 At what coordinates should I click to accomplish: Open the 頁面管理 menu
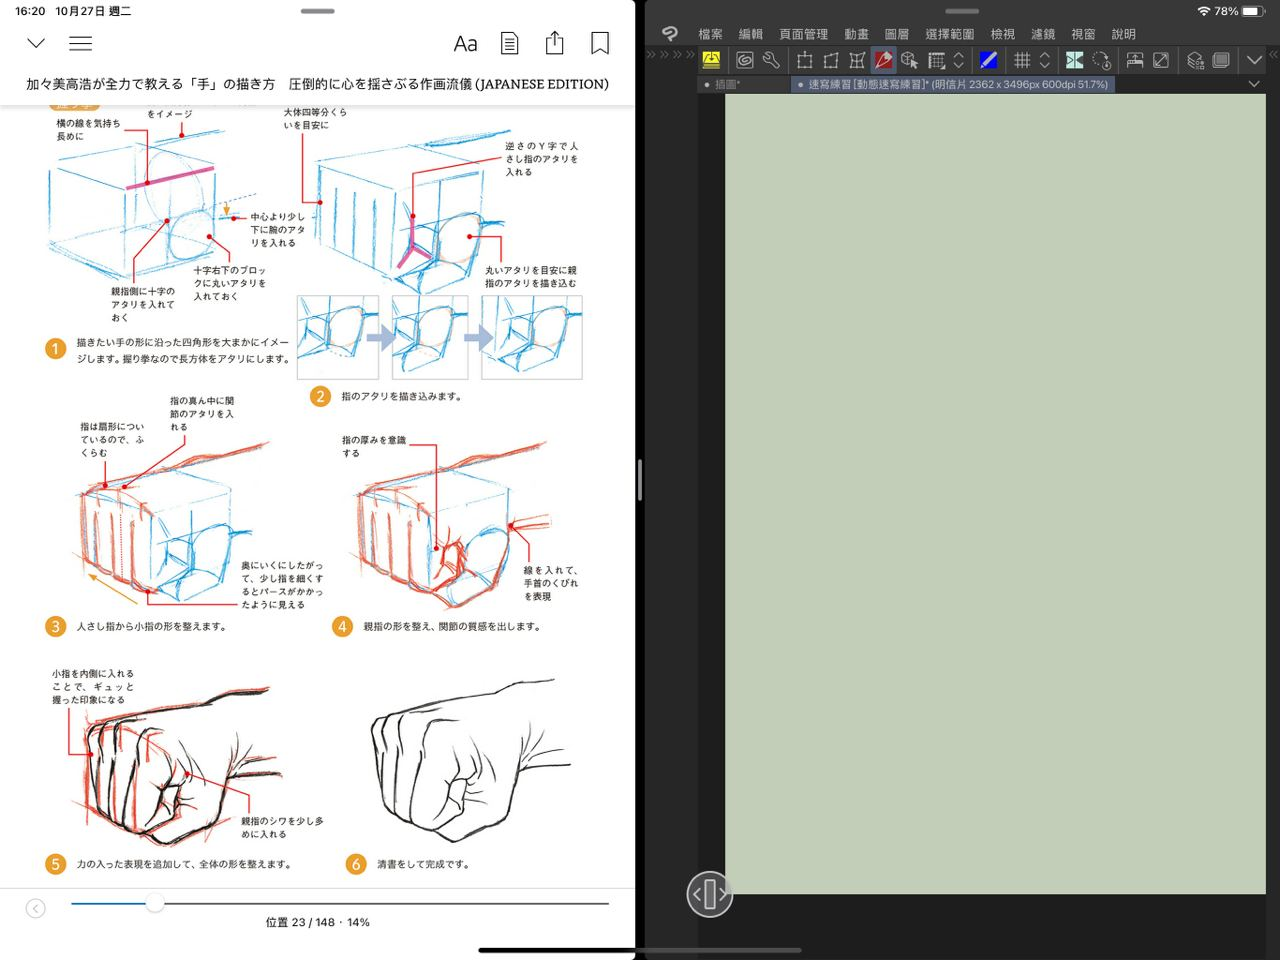803,34
